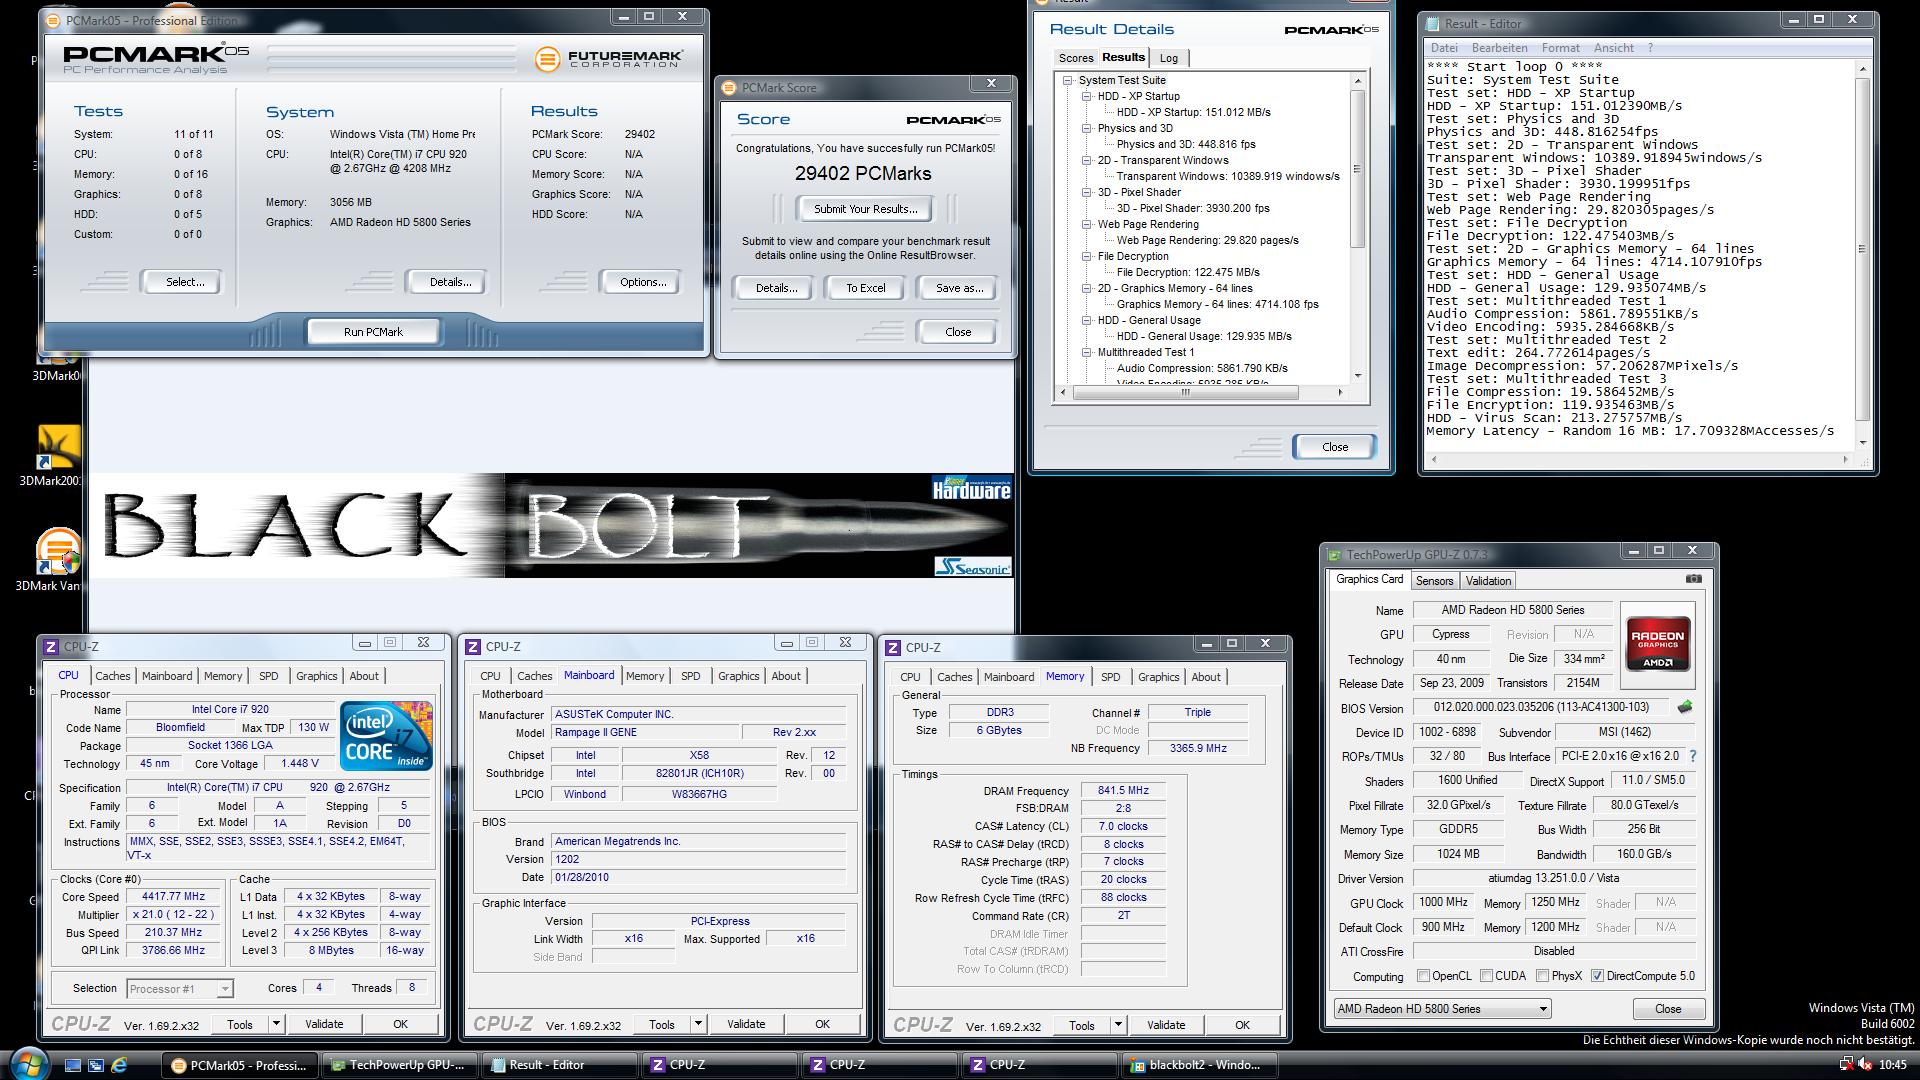Open the Datei menu in Editor
The image size is (1920, 1080).
(x=1444, y=48)
